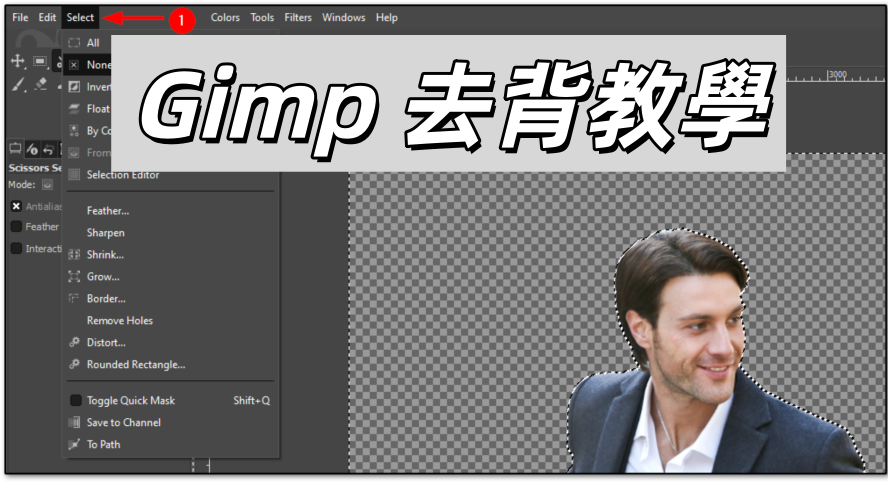Close the open Select menu
Image resolution: width=888 pixels, height=500 pixels.
[80, 18]
